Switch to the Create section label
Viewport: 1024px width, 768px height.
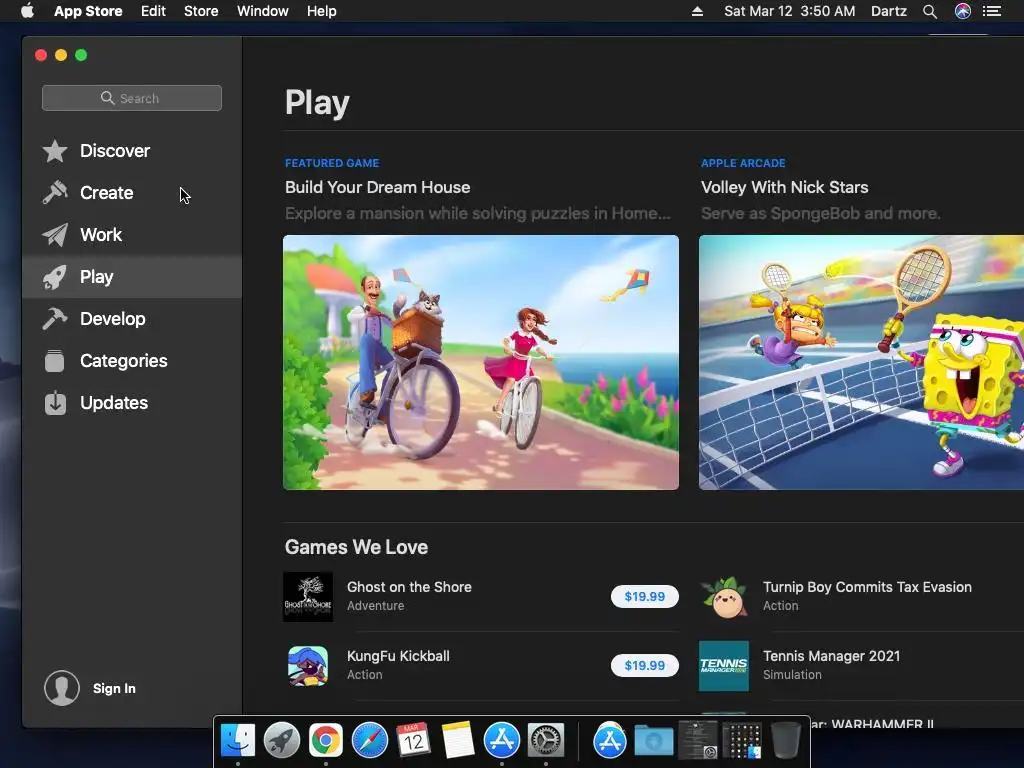click(x=106, y=193)
